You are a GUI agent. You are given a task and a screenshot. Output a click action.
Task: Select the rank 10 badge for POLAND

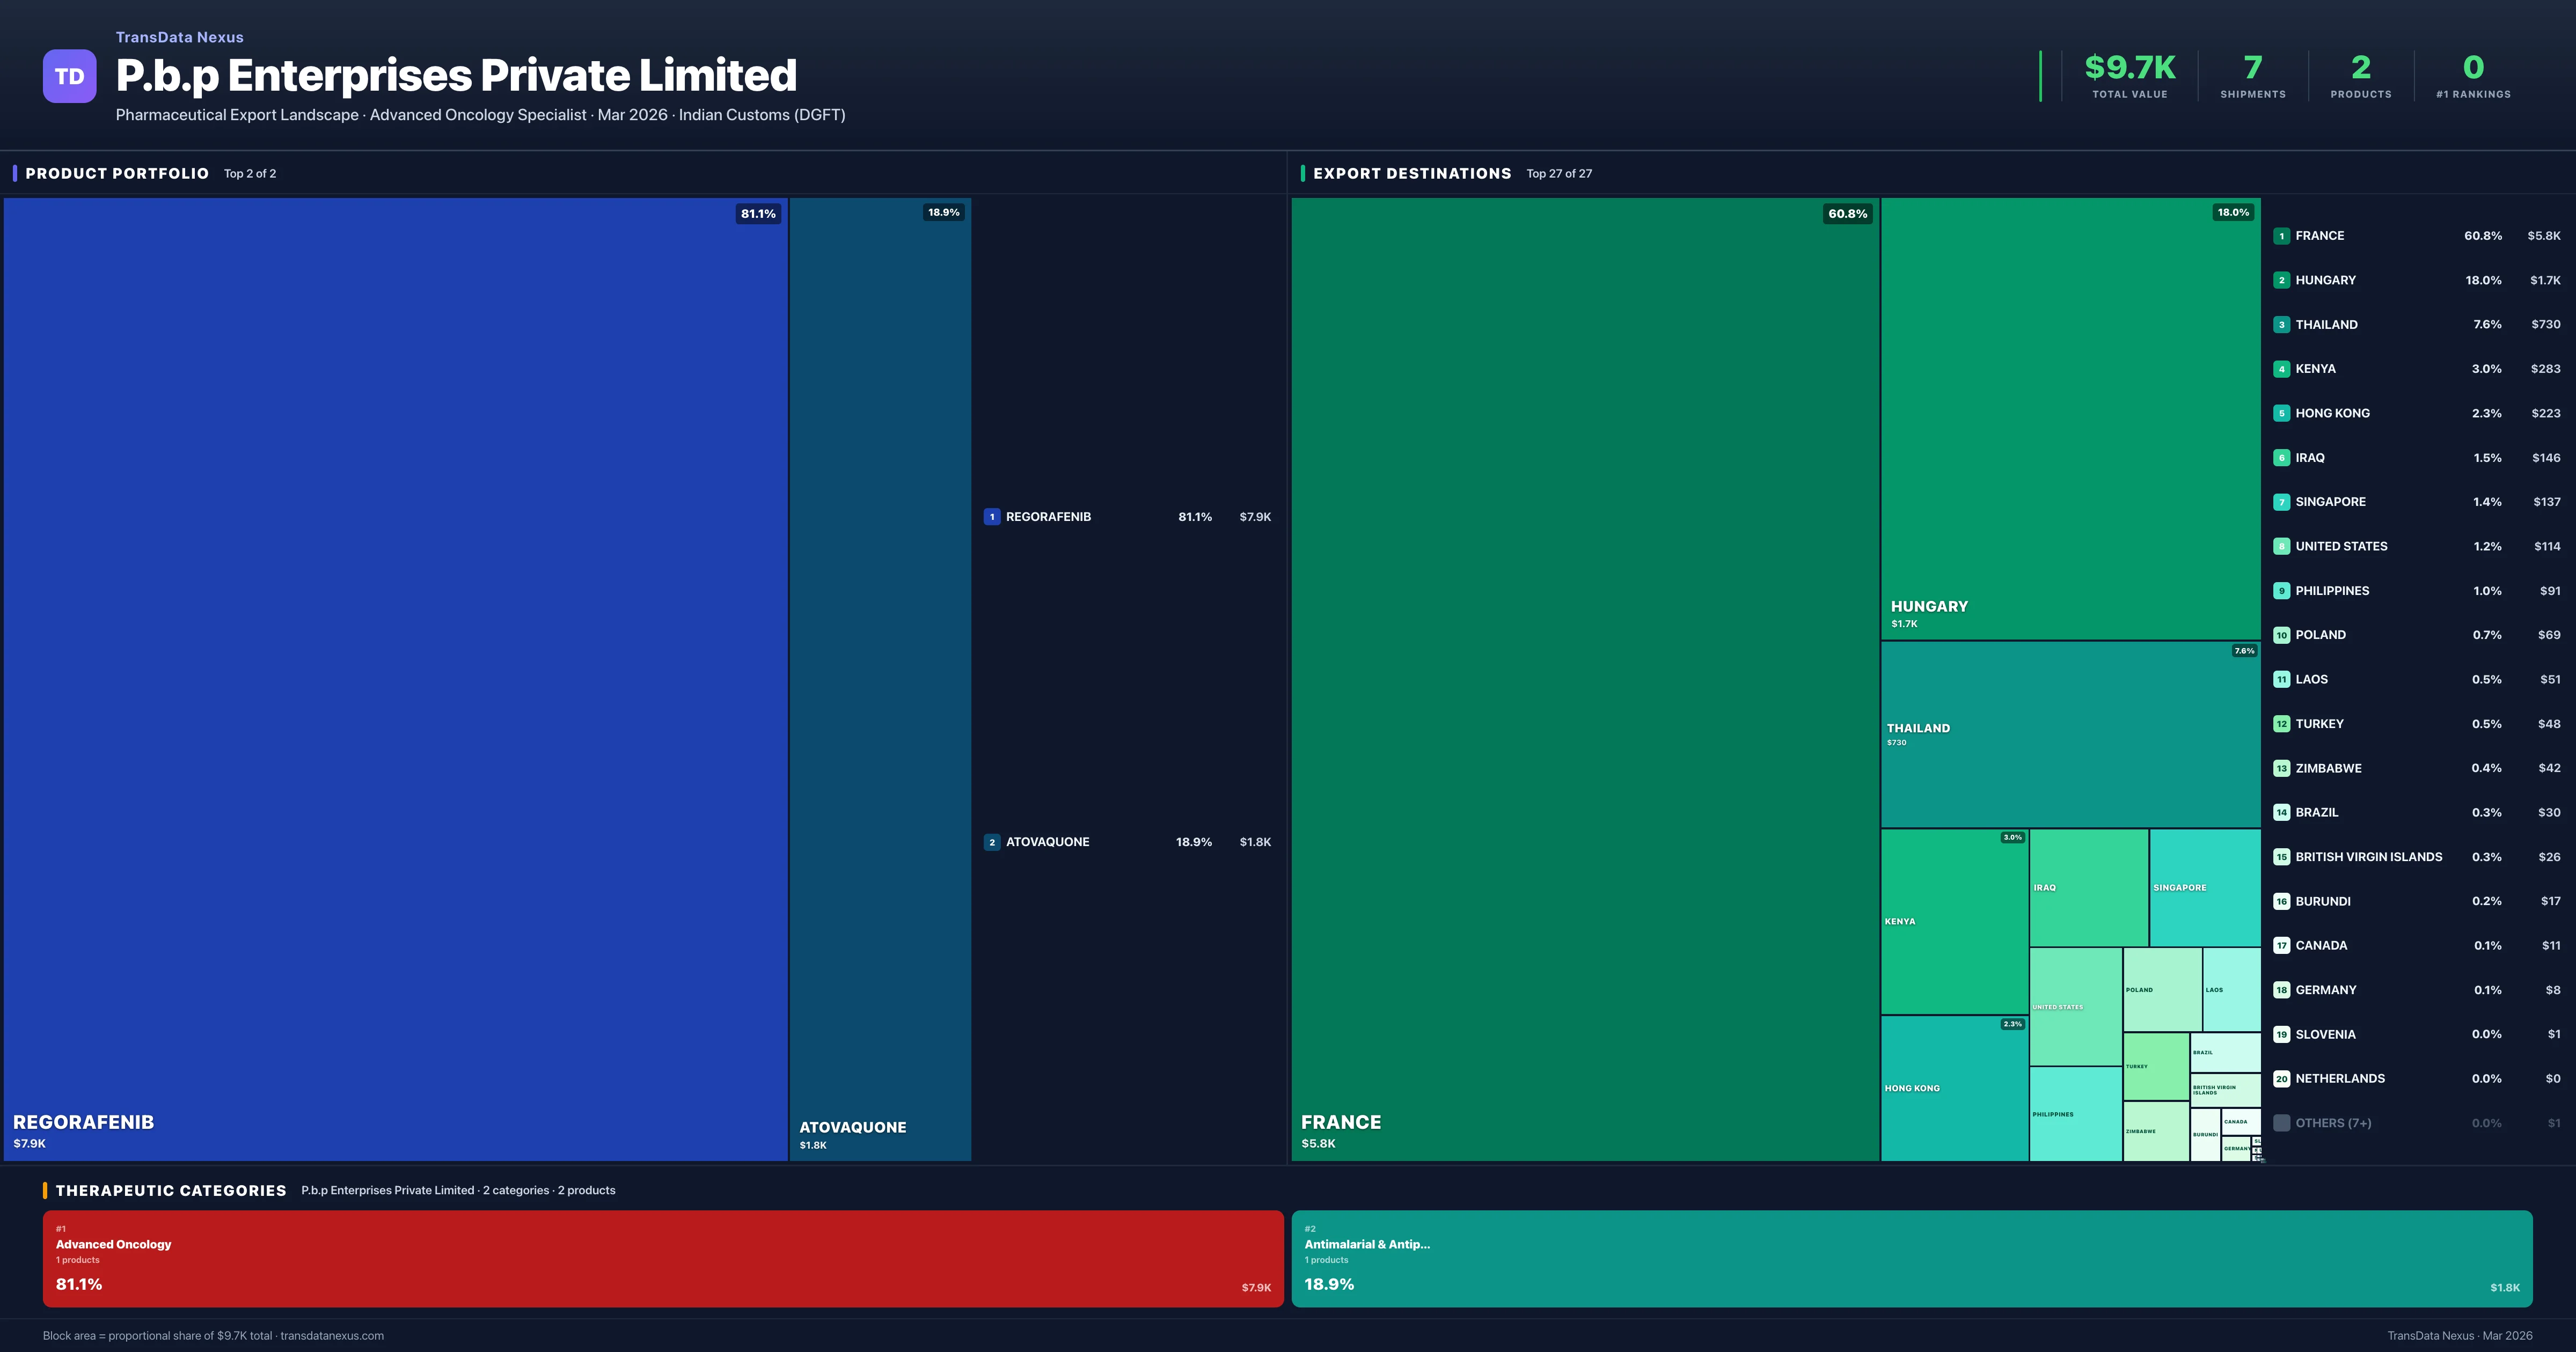click(2282, 634)
